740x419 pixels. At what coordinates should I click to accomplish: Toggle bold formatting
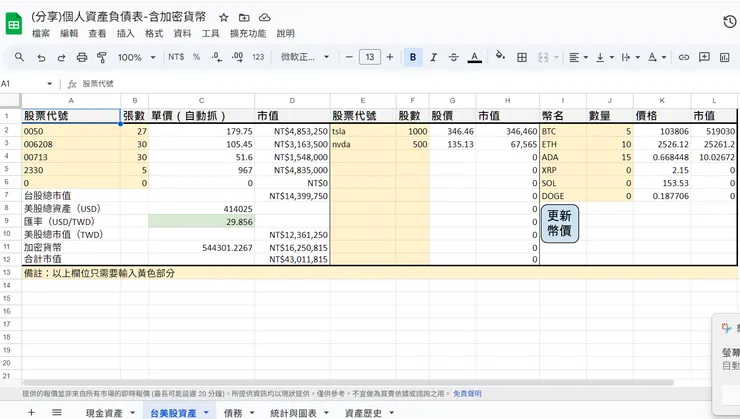[x=413, y=57]
